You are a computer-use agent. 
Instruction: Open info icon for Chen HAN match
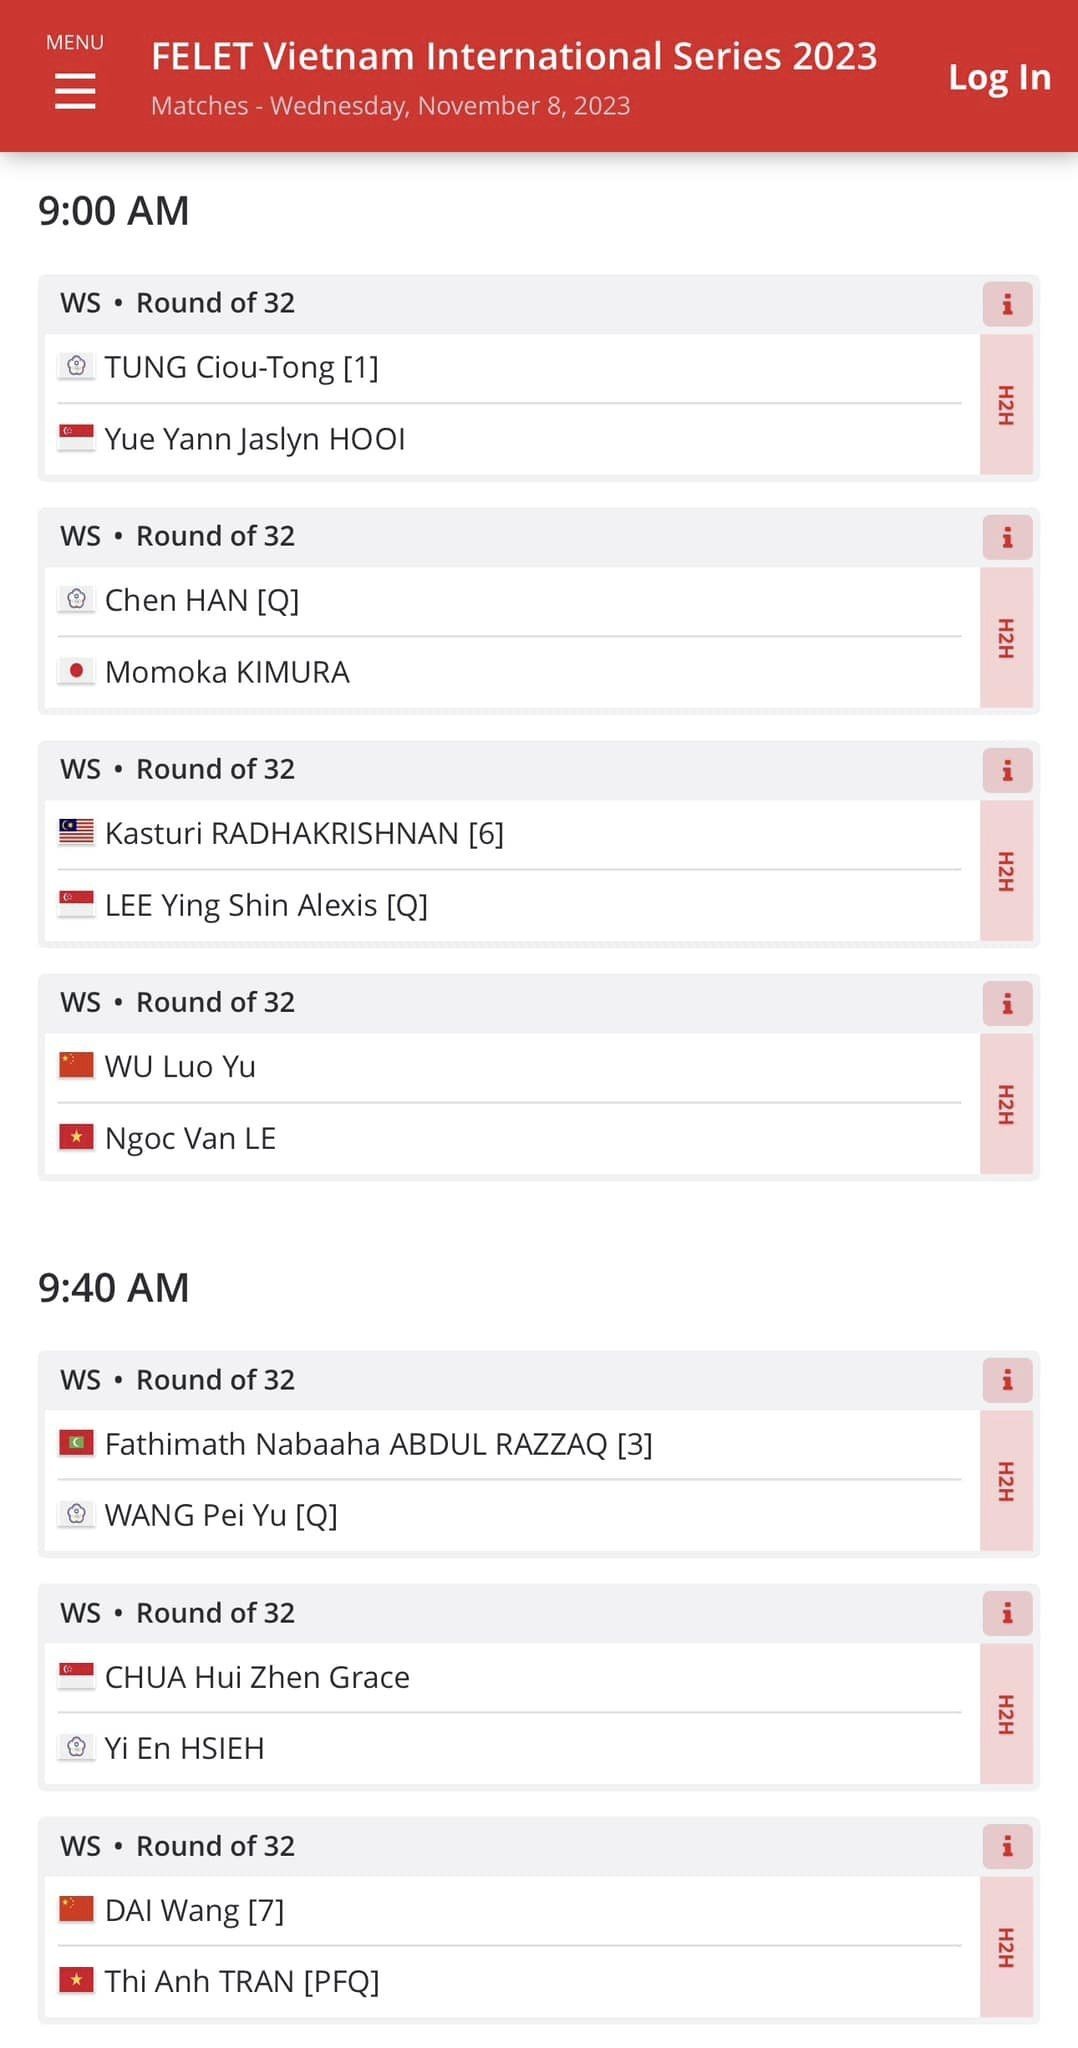pos(1007,537)
